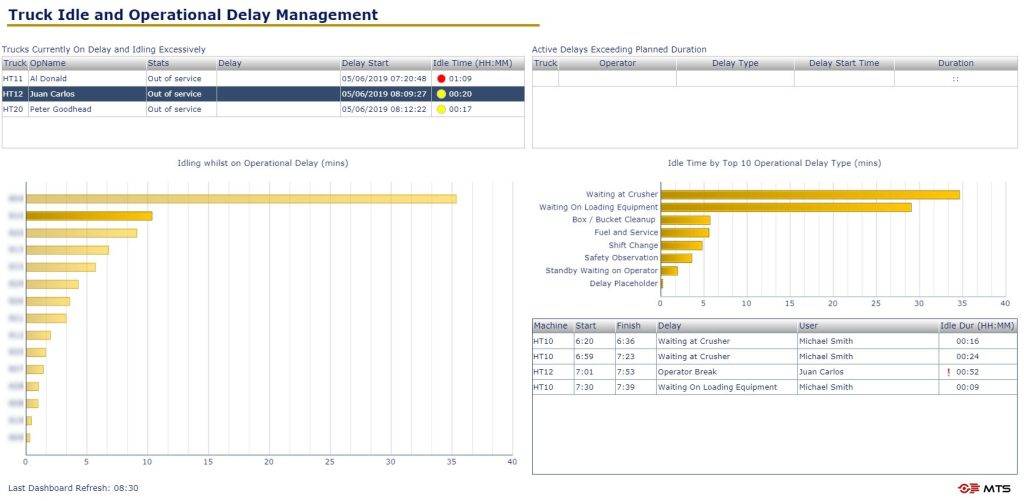Select the Peter Goodhead operator cell
Screen dimensions: 1024x501
[86, 109]
